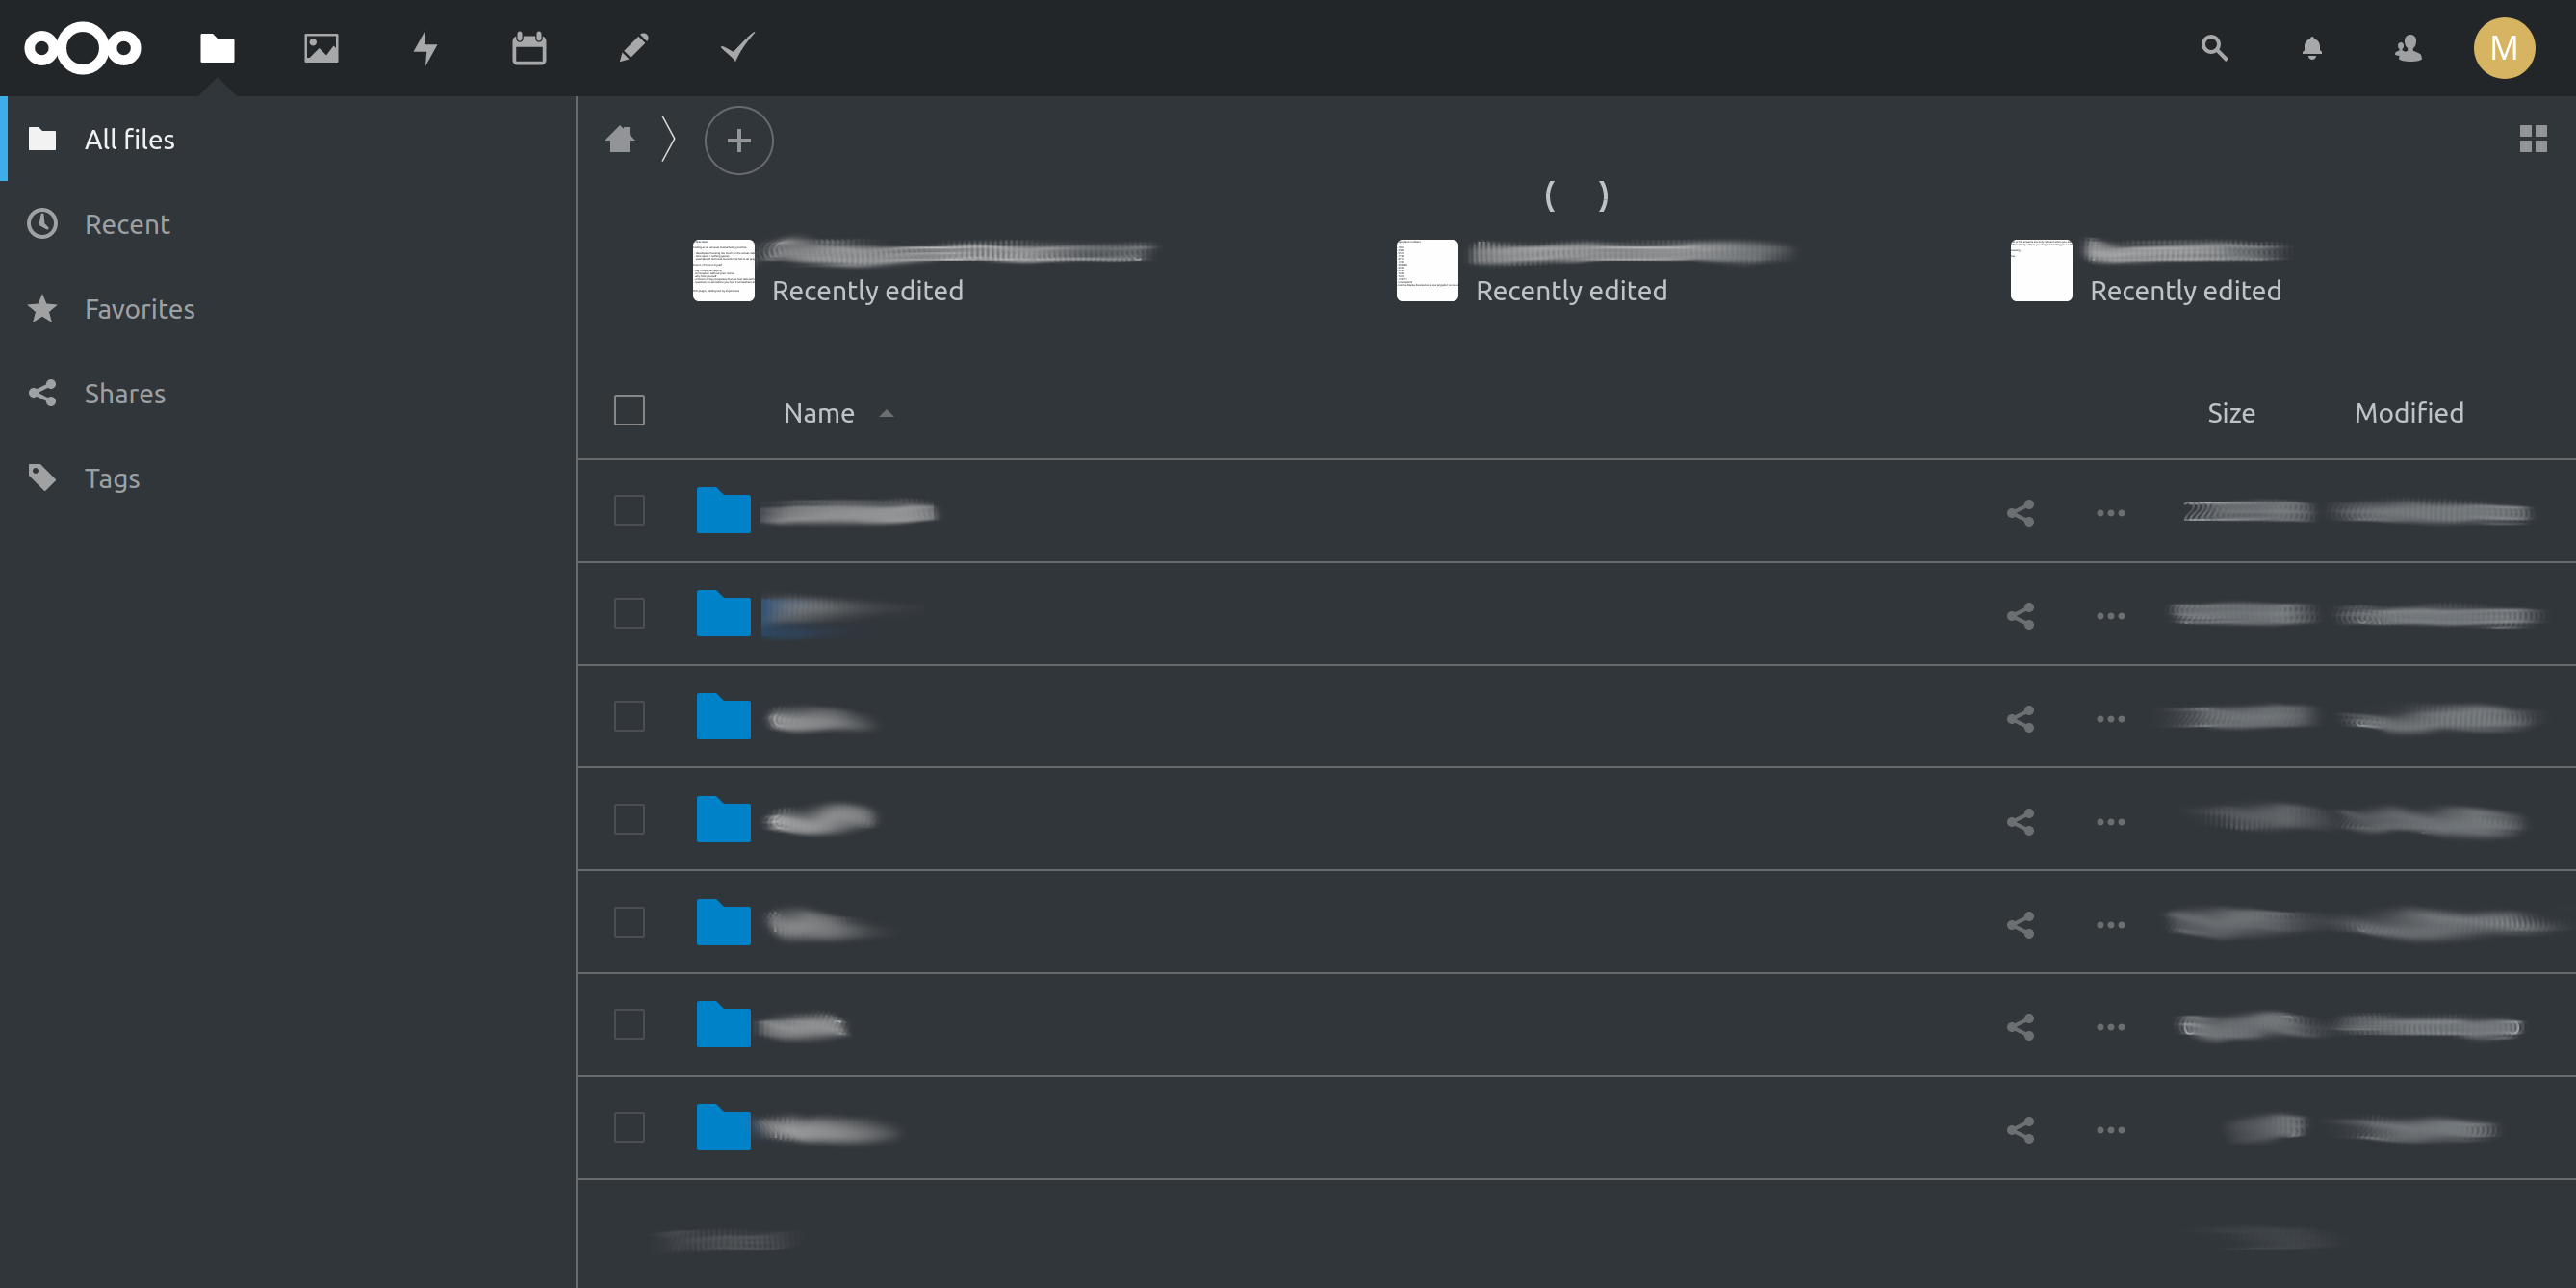The width and height of the screenshot is (2576, 1288).
Task: Open the Tasks checkmark icon
Action: click(x=738, y=47)
